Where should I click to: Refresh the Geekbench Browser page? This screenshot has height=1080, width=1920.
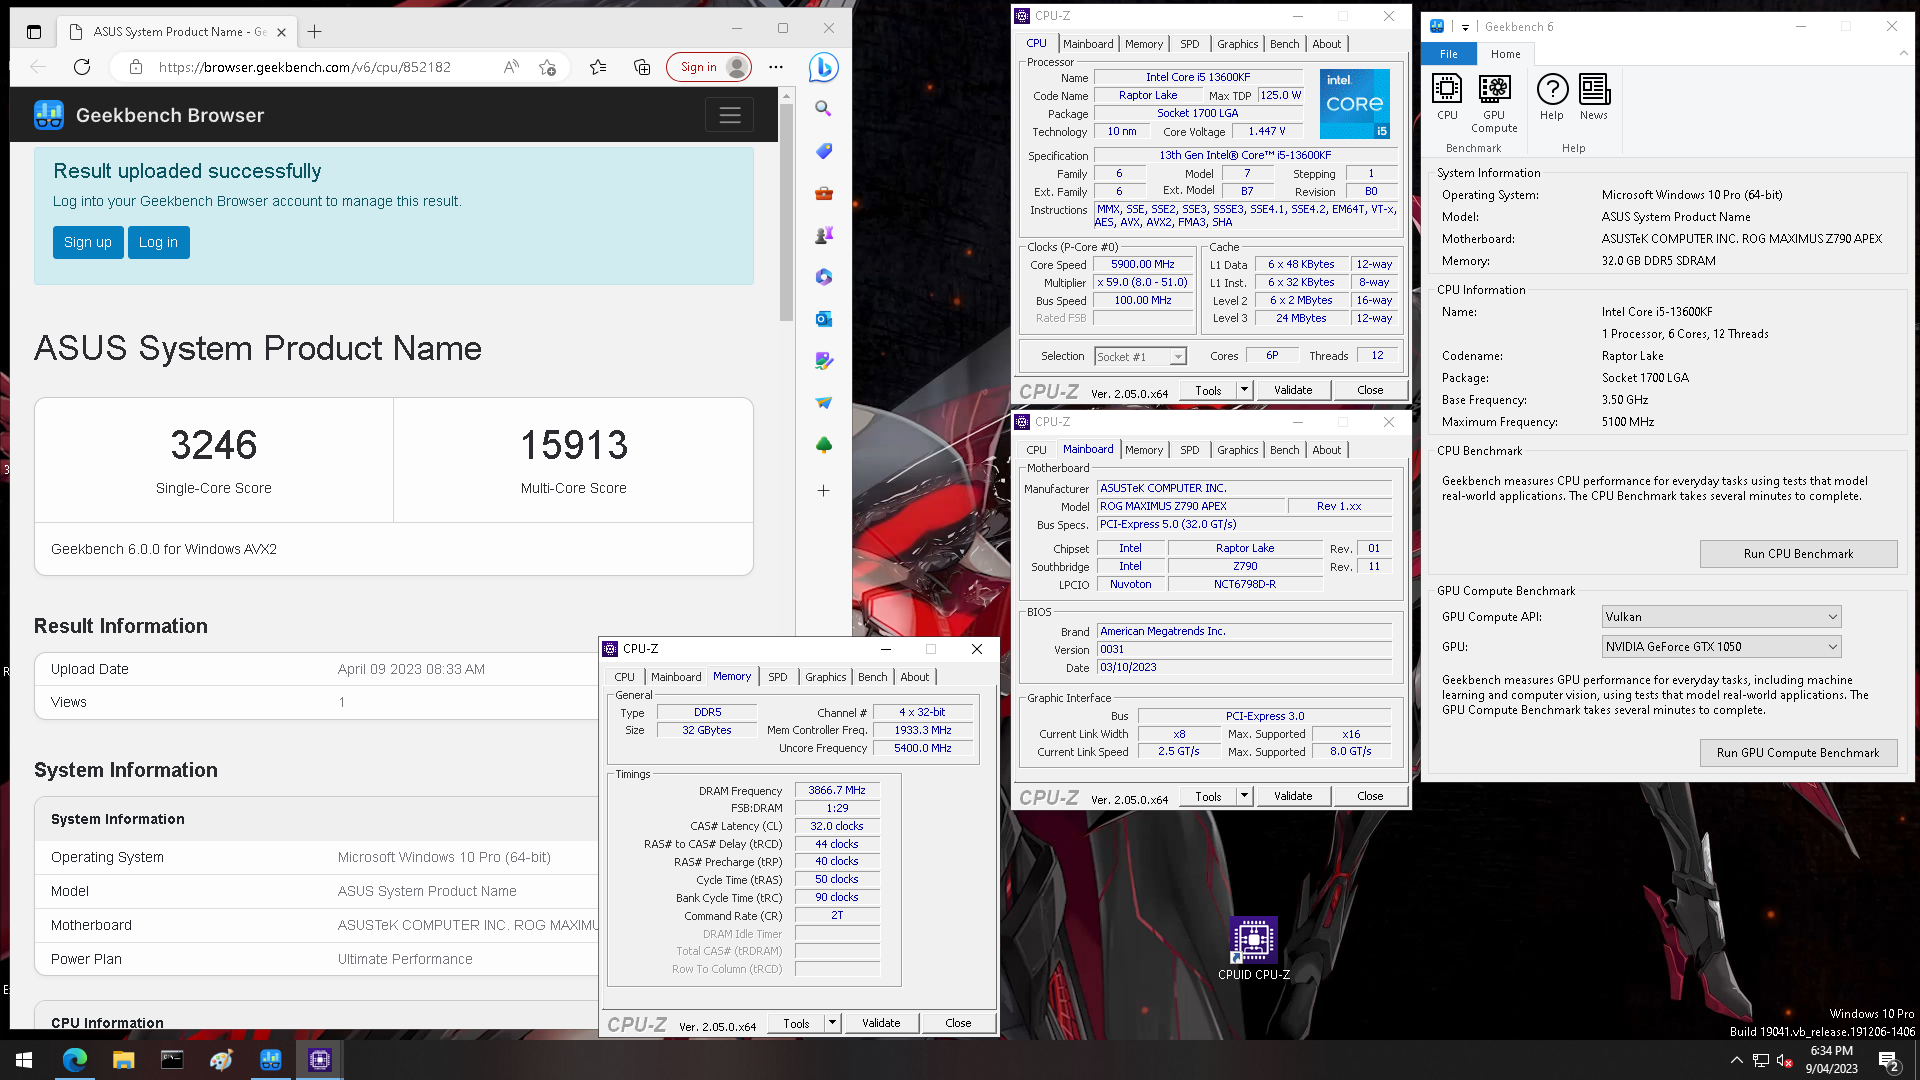tap(82, 67)
